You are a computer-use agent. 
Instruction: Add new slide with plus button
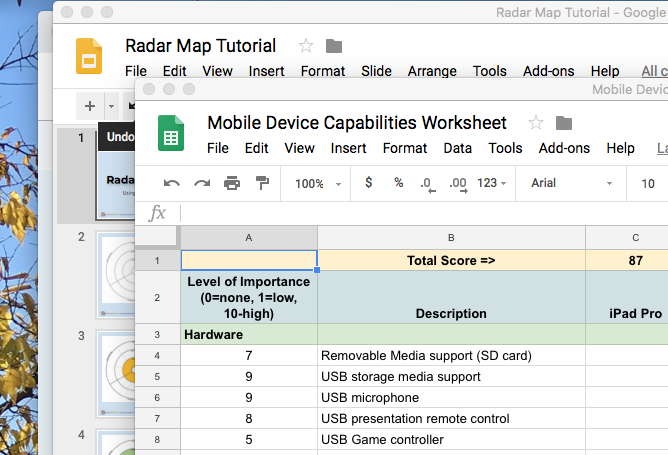tap(89, 106)
